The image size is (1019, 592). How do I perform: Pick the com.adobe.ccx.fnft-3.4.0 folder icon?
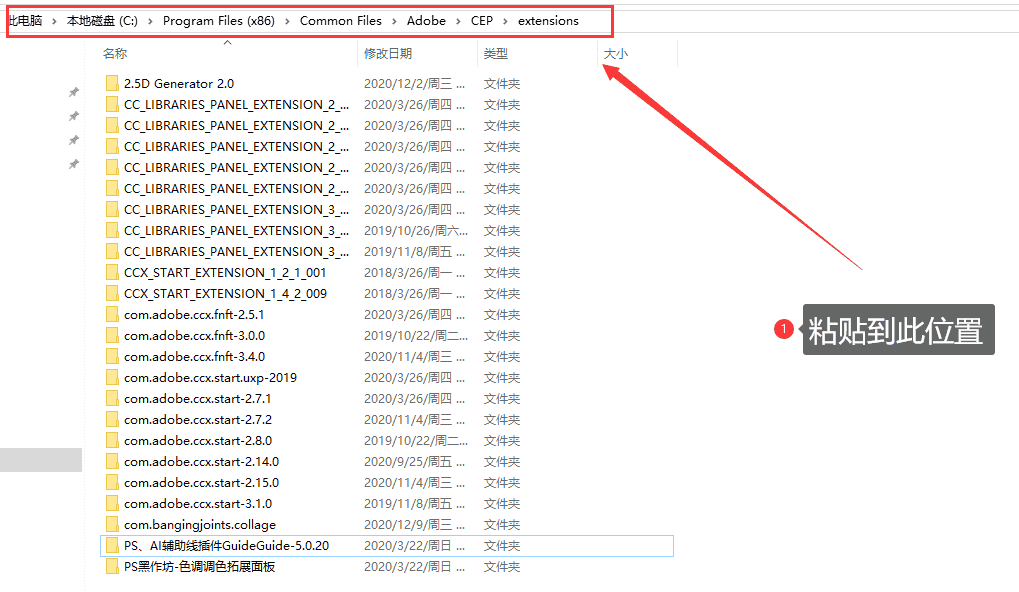(x=112, y=356)
